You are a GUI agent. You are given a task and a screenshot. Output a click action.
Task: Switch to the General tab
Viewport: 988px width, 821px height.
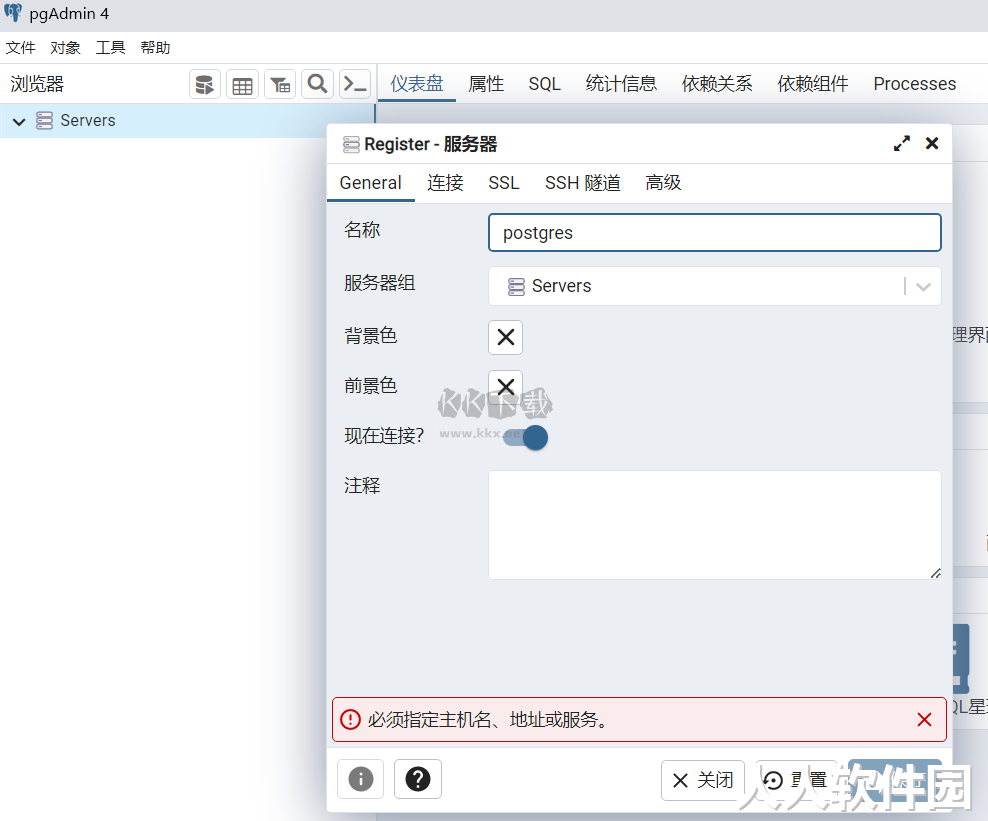370,183
